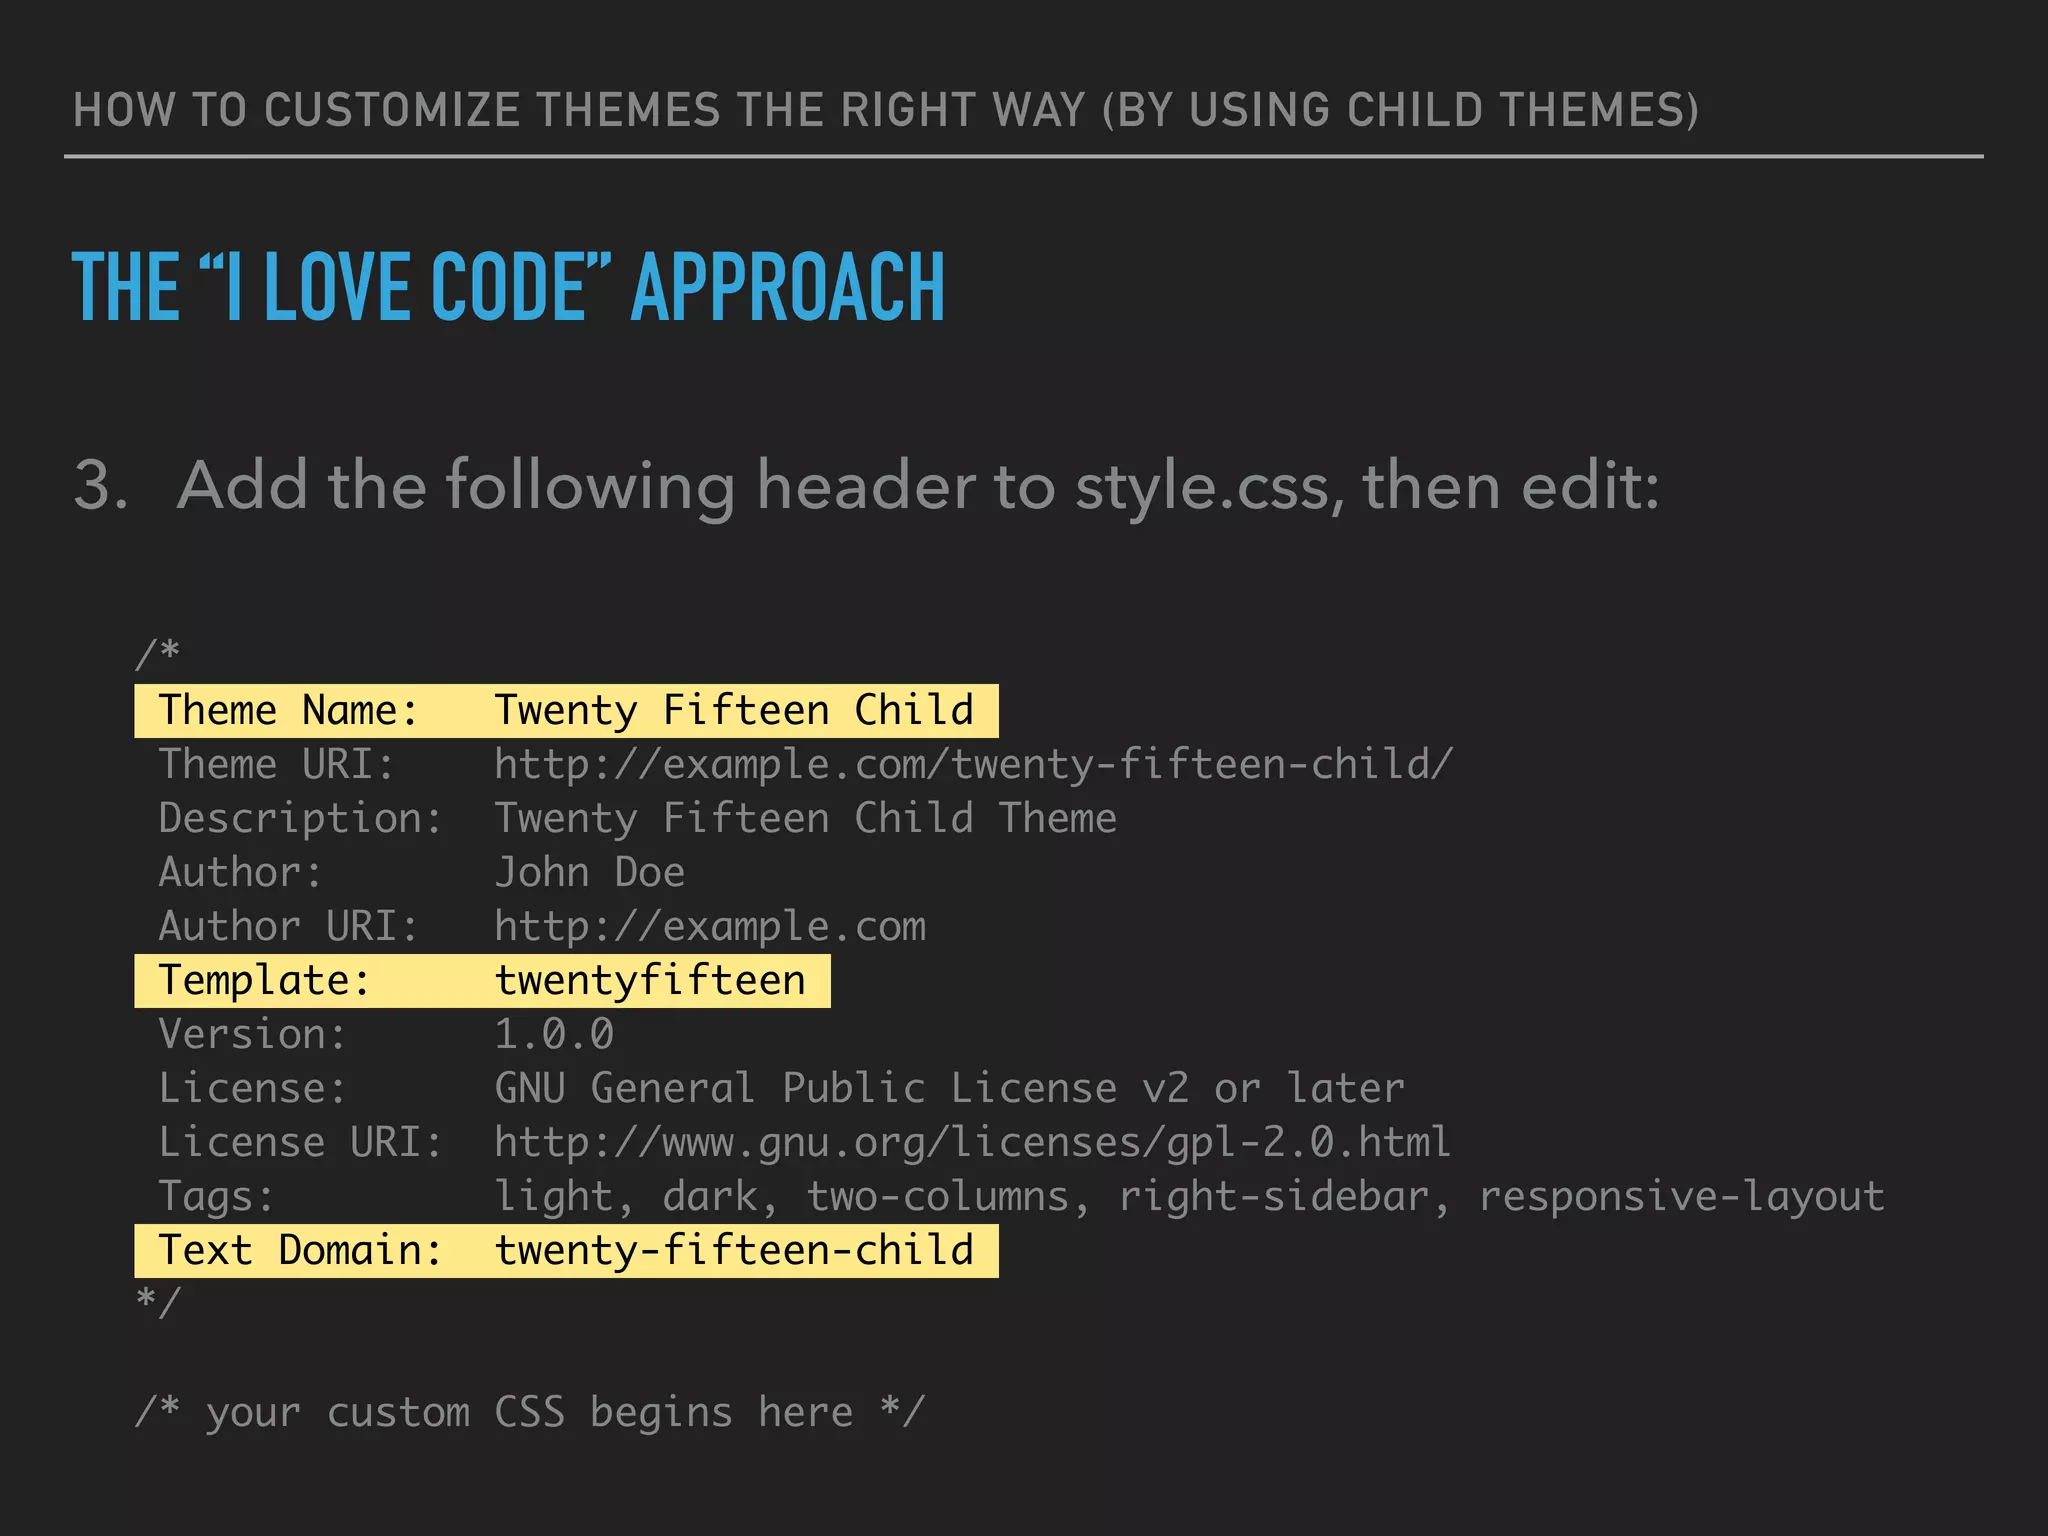Click the closing */ comment marker
This screenshot has height=1536, width=2048.
(x=158, y=1303)
